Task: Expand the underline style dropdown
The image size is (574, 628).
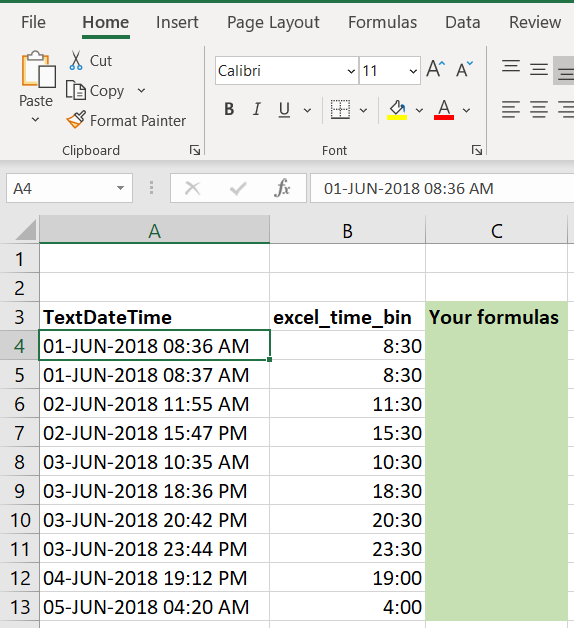Action: (307, 110)
